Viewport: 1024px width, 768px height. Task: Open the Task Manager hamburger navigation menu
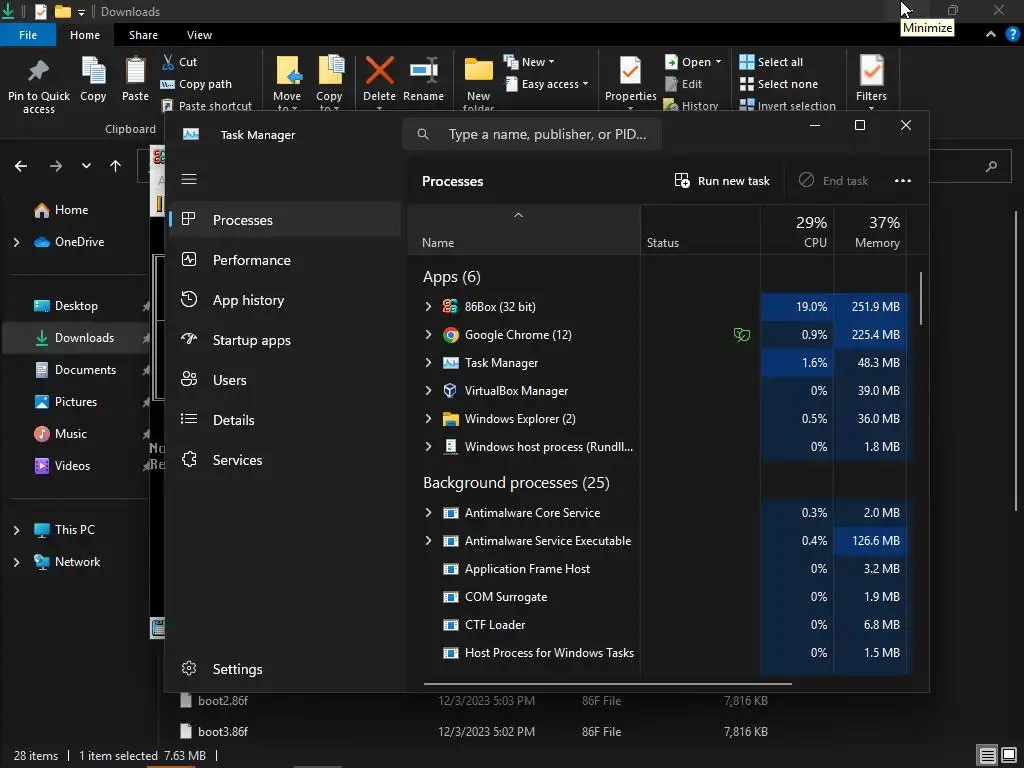[x=189, y=179]
